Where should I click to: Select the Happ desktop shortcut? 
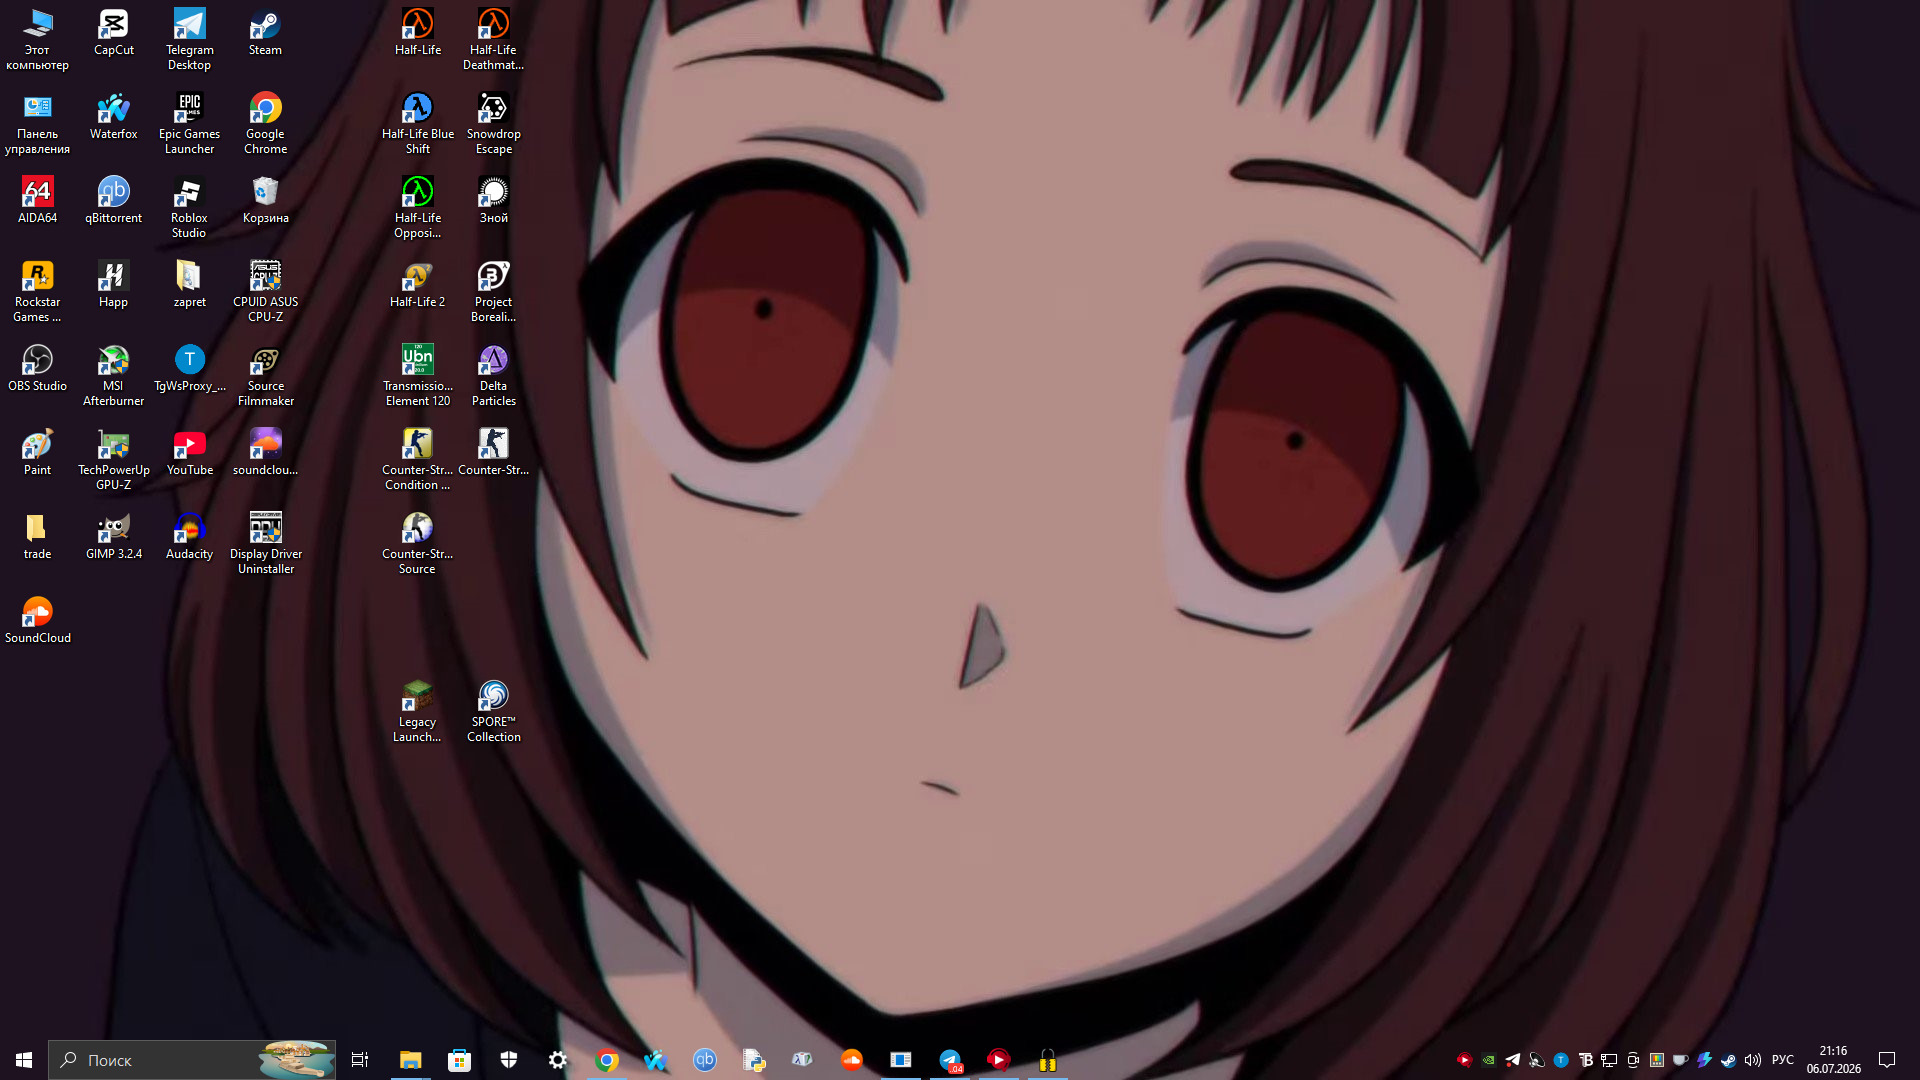(x=113, y=285)
